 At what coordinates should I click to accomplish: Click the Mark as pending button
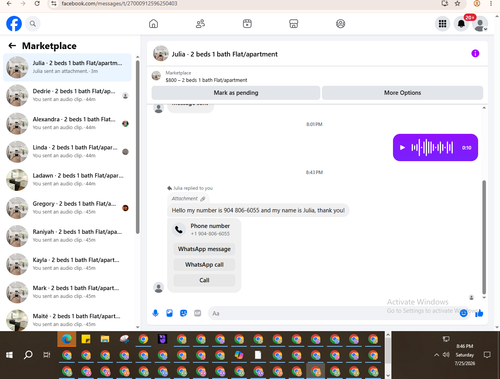(236, 93)
